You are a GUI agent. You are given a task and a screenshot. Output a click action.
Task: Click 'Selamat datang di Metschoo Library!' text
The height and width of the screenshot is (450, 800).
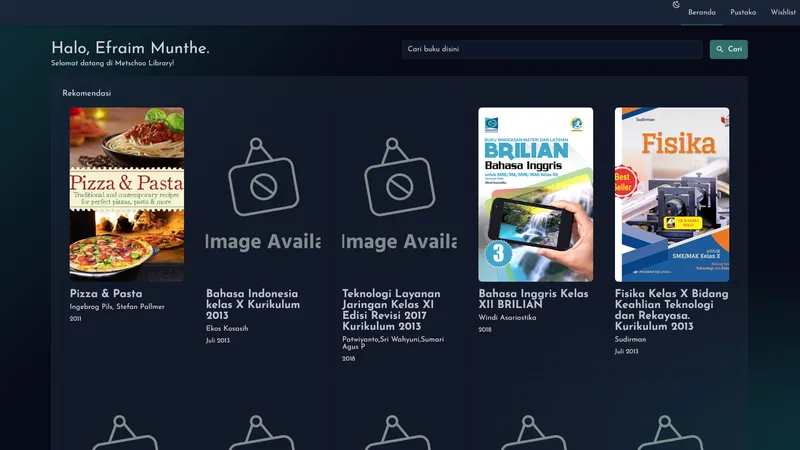click(113, 63)
